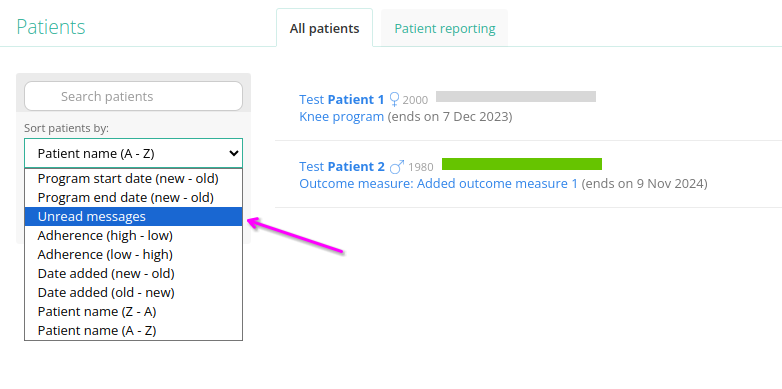Open the Sort patients by dropdown arrow
782x389 pixels.
click(x=233, y=154)
